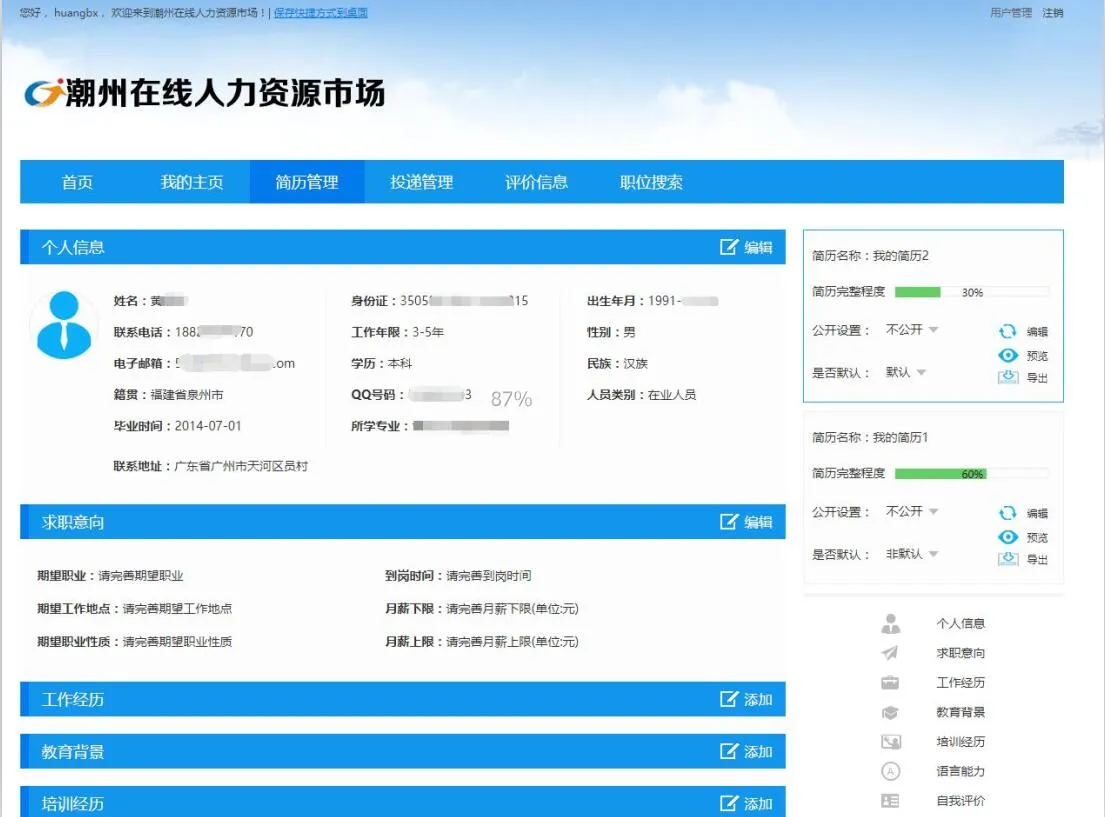Viewport: 1105px width, 817px height.
Task: Click 添加 text in 培训经历 header
Action: 758,804
